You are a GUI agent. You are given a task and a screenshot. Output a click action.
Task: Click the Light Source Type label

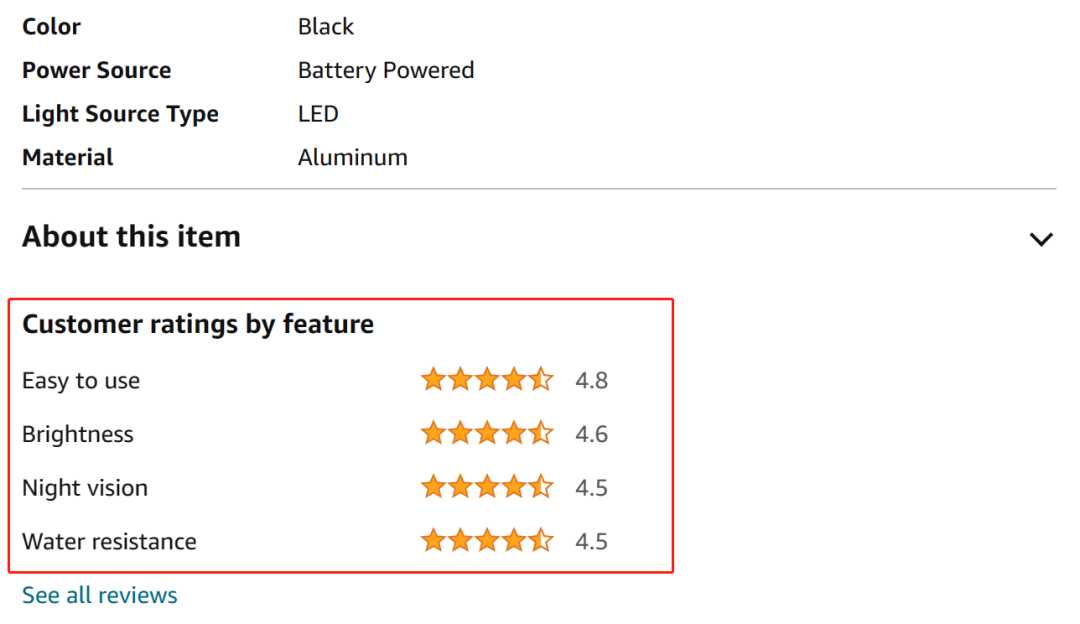click(121, 114)
